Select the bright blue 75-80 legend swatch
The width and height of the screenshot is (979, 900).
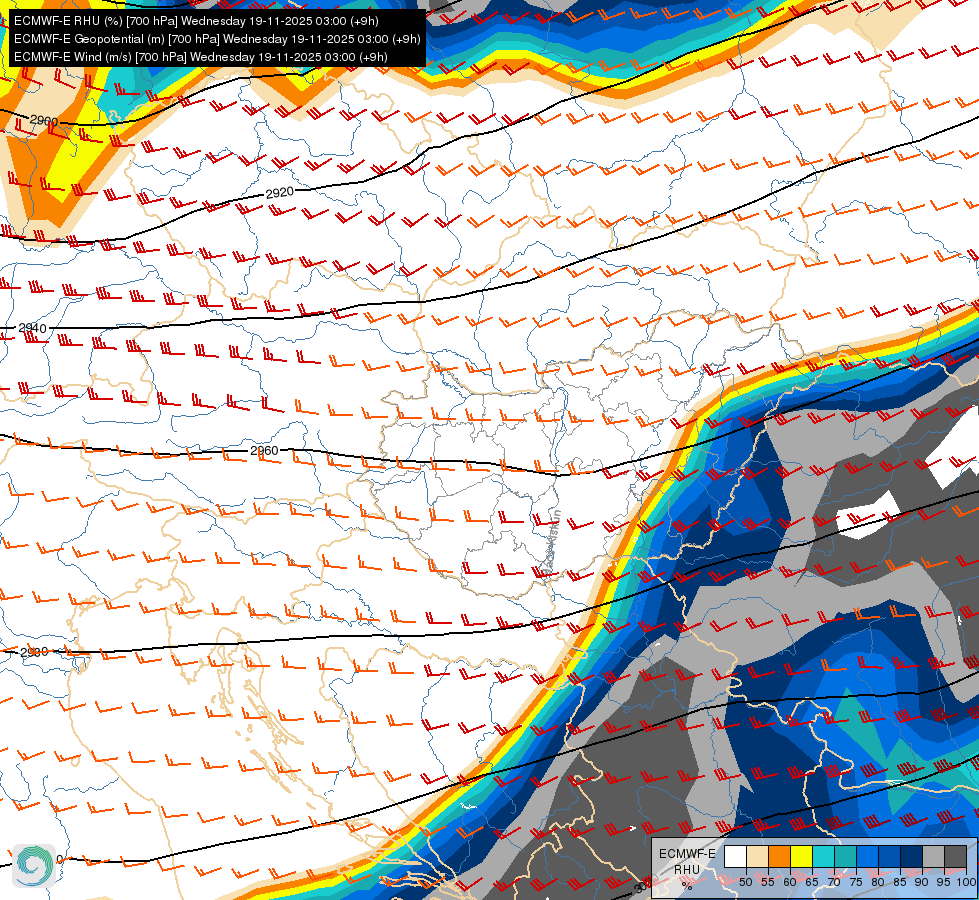pos(867,857)
